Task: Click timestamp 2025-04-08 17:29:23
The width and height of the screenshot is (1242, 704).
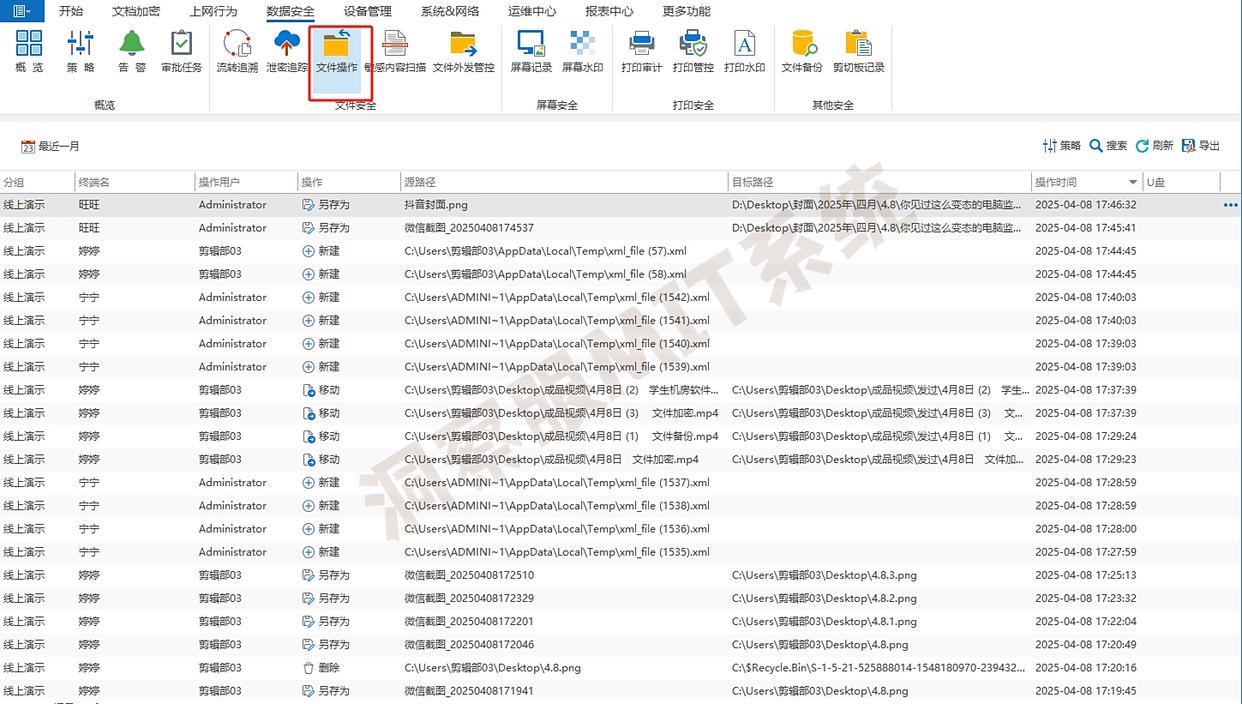Action: click(x=1085, y=459)
